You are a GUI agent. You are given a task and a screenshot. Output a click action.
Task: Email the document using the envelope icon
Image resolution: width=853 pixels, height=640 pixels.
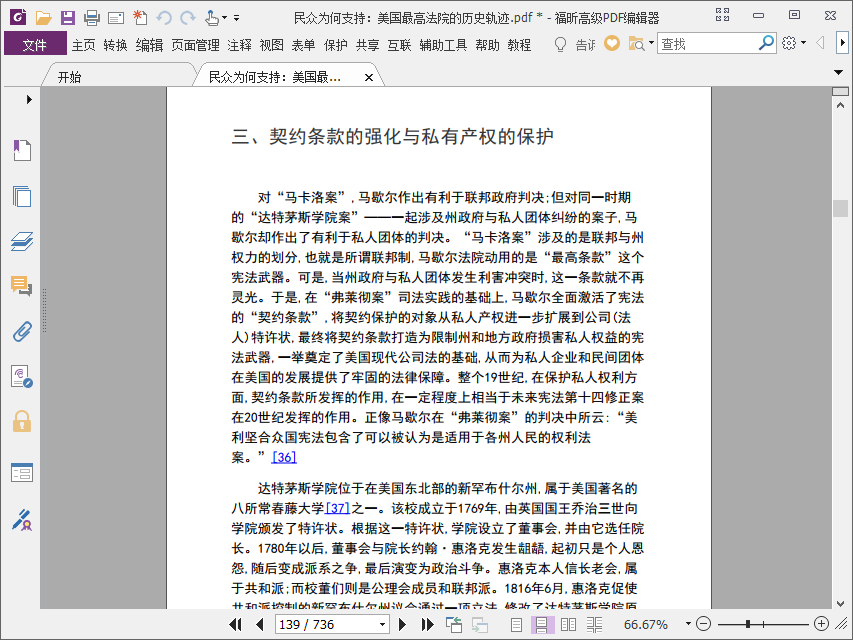[x=116, y=19]
